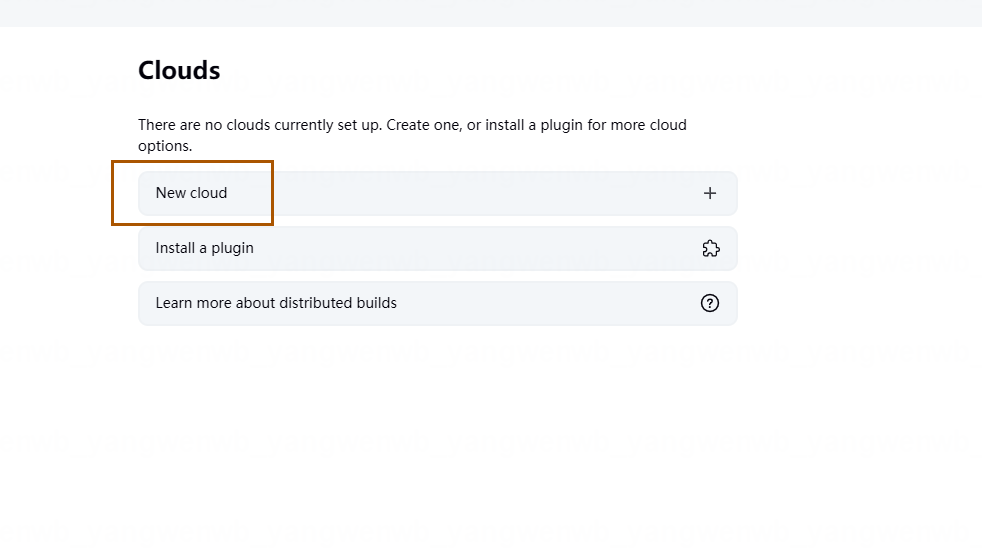Click the plus icon beside New cloud

pos(710,193)
